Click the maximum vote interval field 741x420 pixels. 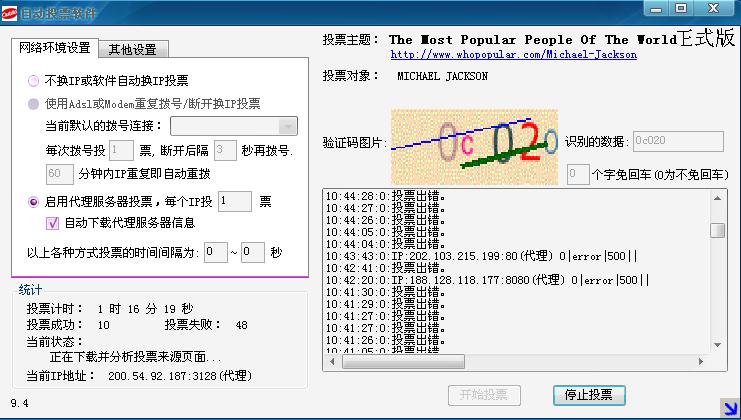(x=252, y=252)
